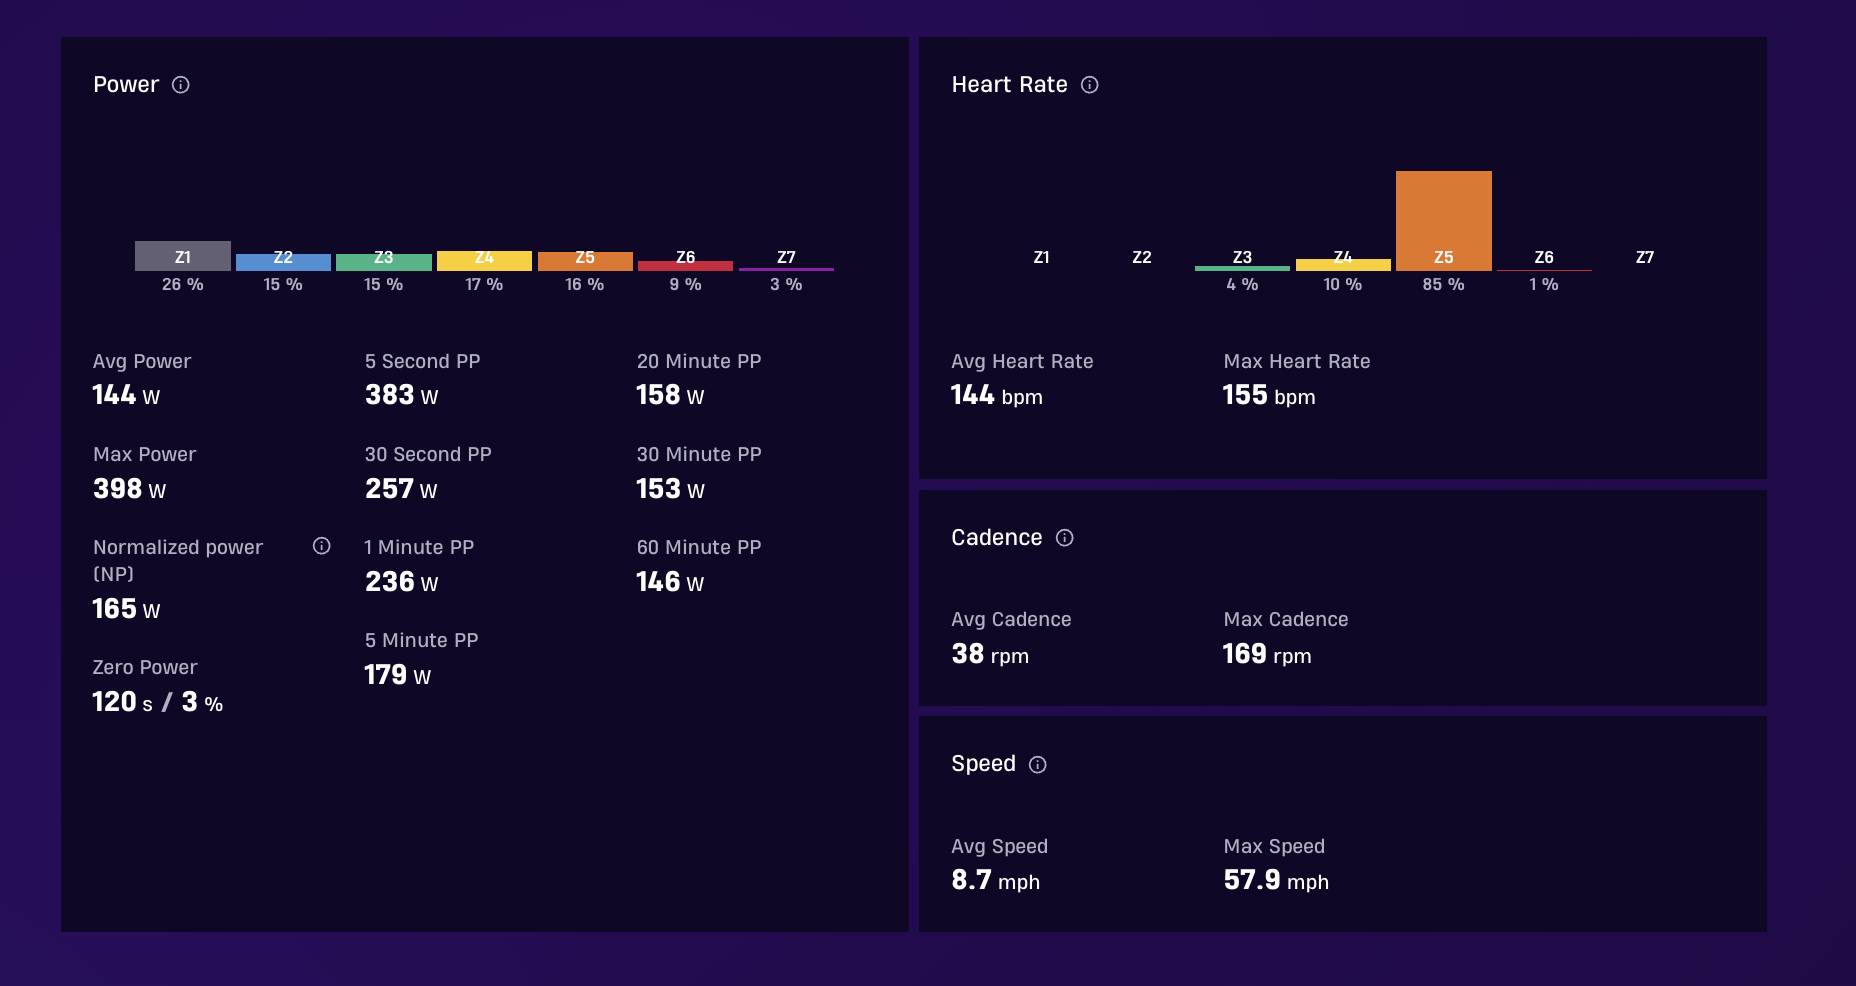Click the "Avg Cadence" label
The width and height of the screenshot is (1856, 986).
tap(1011, 619)
